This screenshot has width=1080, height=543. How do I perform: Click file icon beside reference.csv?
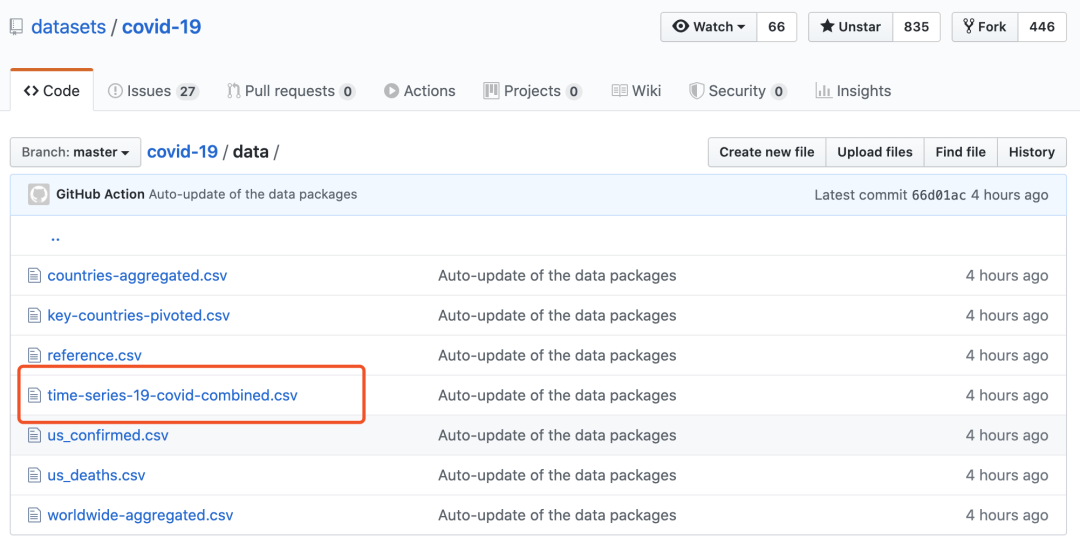click(x=34, y=356)
